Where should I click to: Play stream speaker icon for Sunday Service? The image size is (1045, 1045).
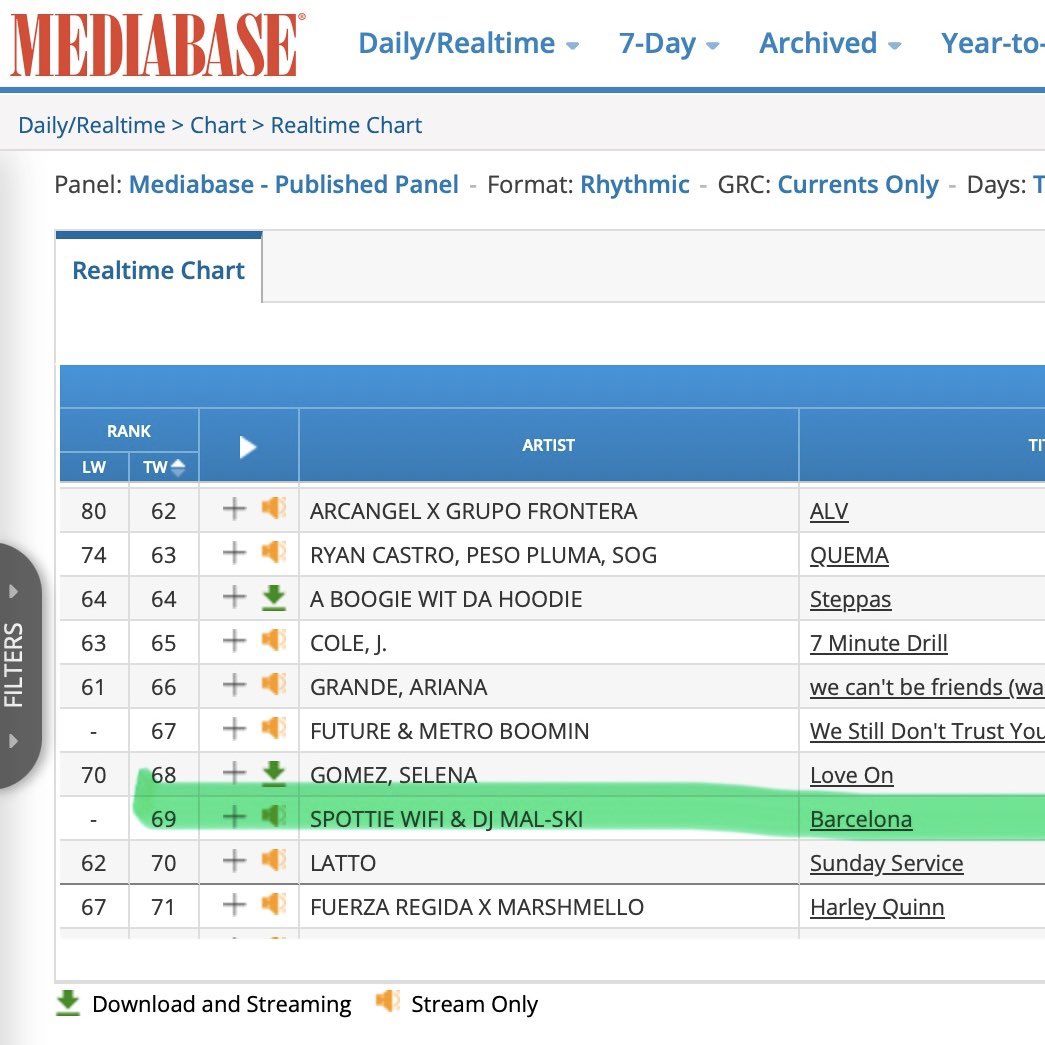coord(273,860)
